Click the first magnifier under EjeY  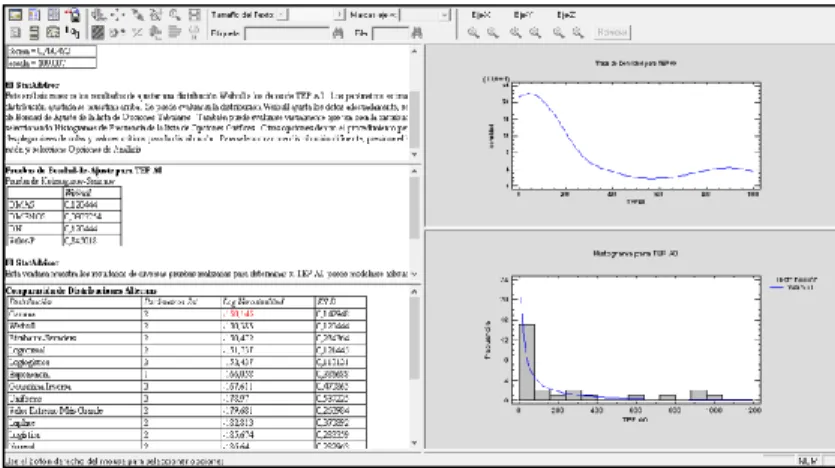click(x=515, y=33)
